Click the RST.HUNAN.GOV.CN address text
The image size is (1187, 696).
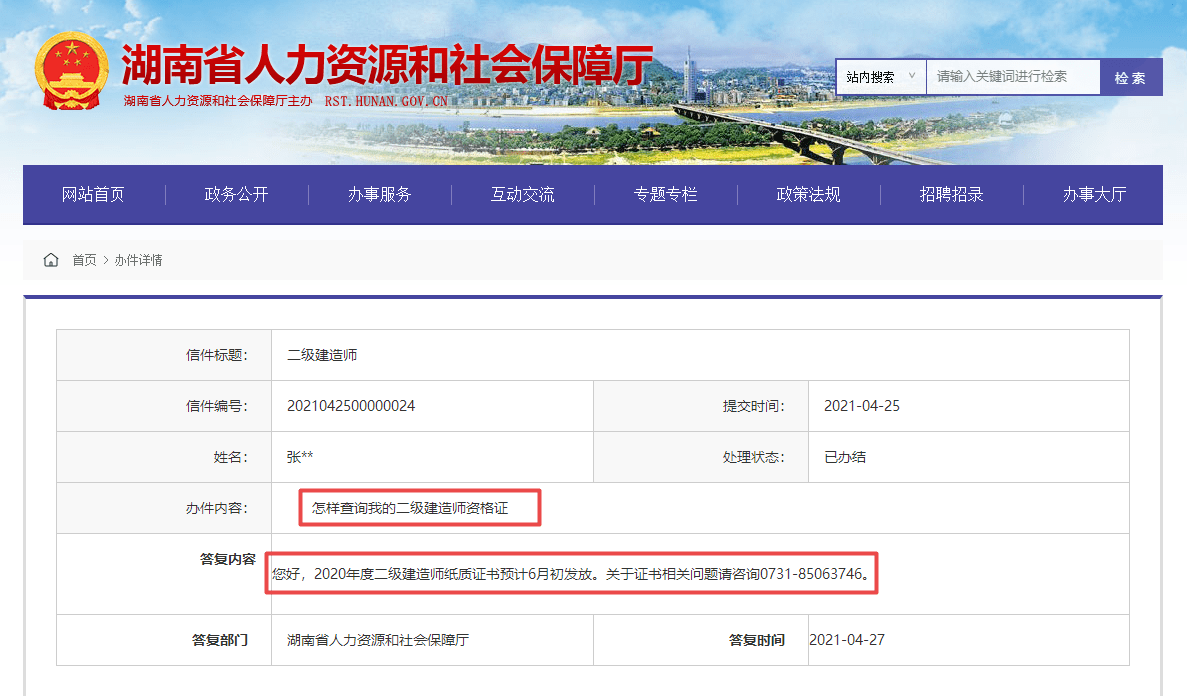click(385, 102)
